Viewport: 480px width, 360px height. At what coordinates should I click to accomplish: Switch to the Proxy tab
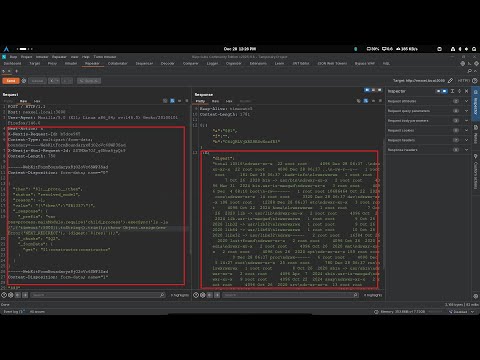[52, 63]
